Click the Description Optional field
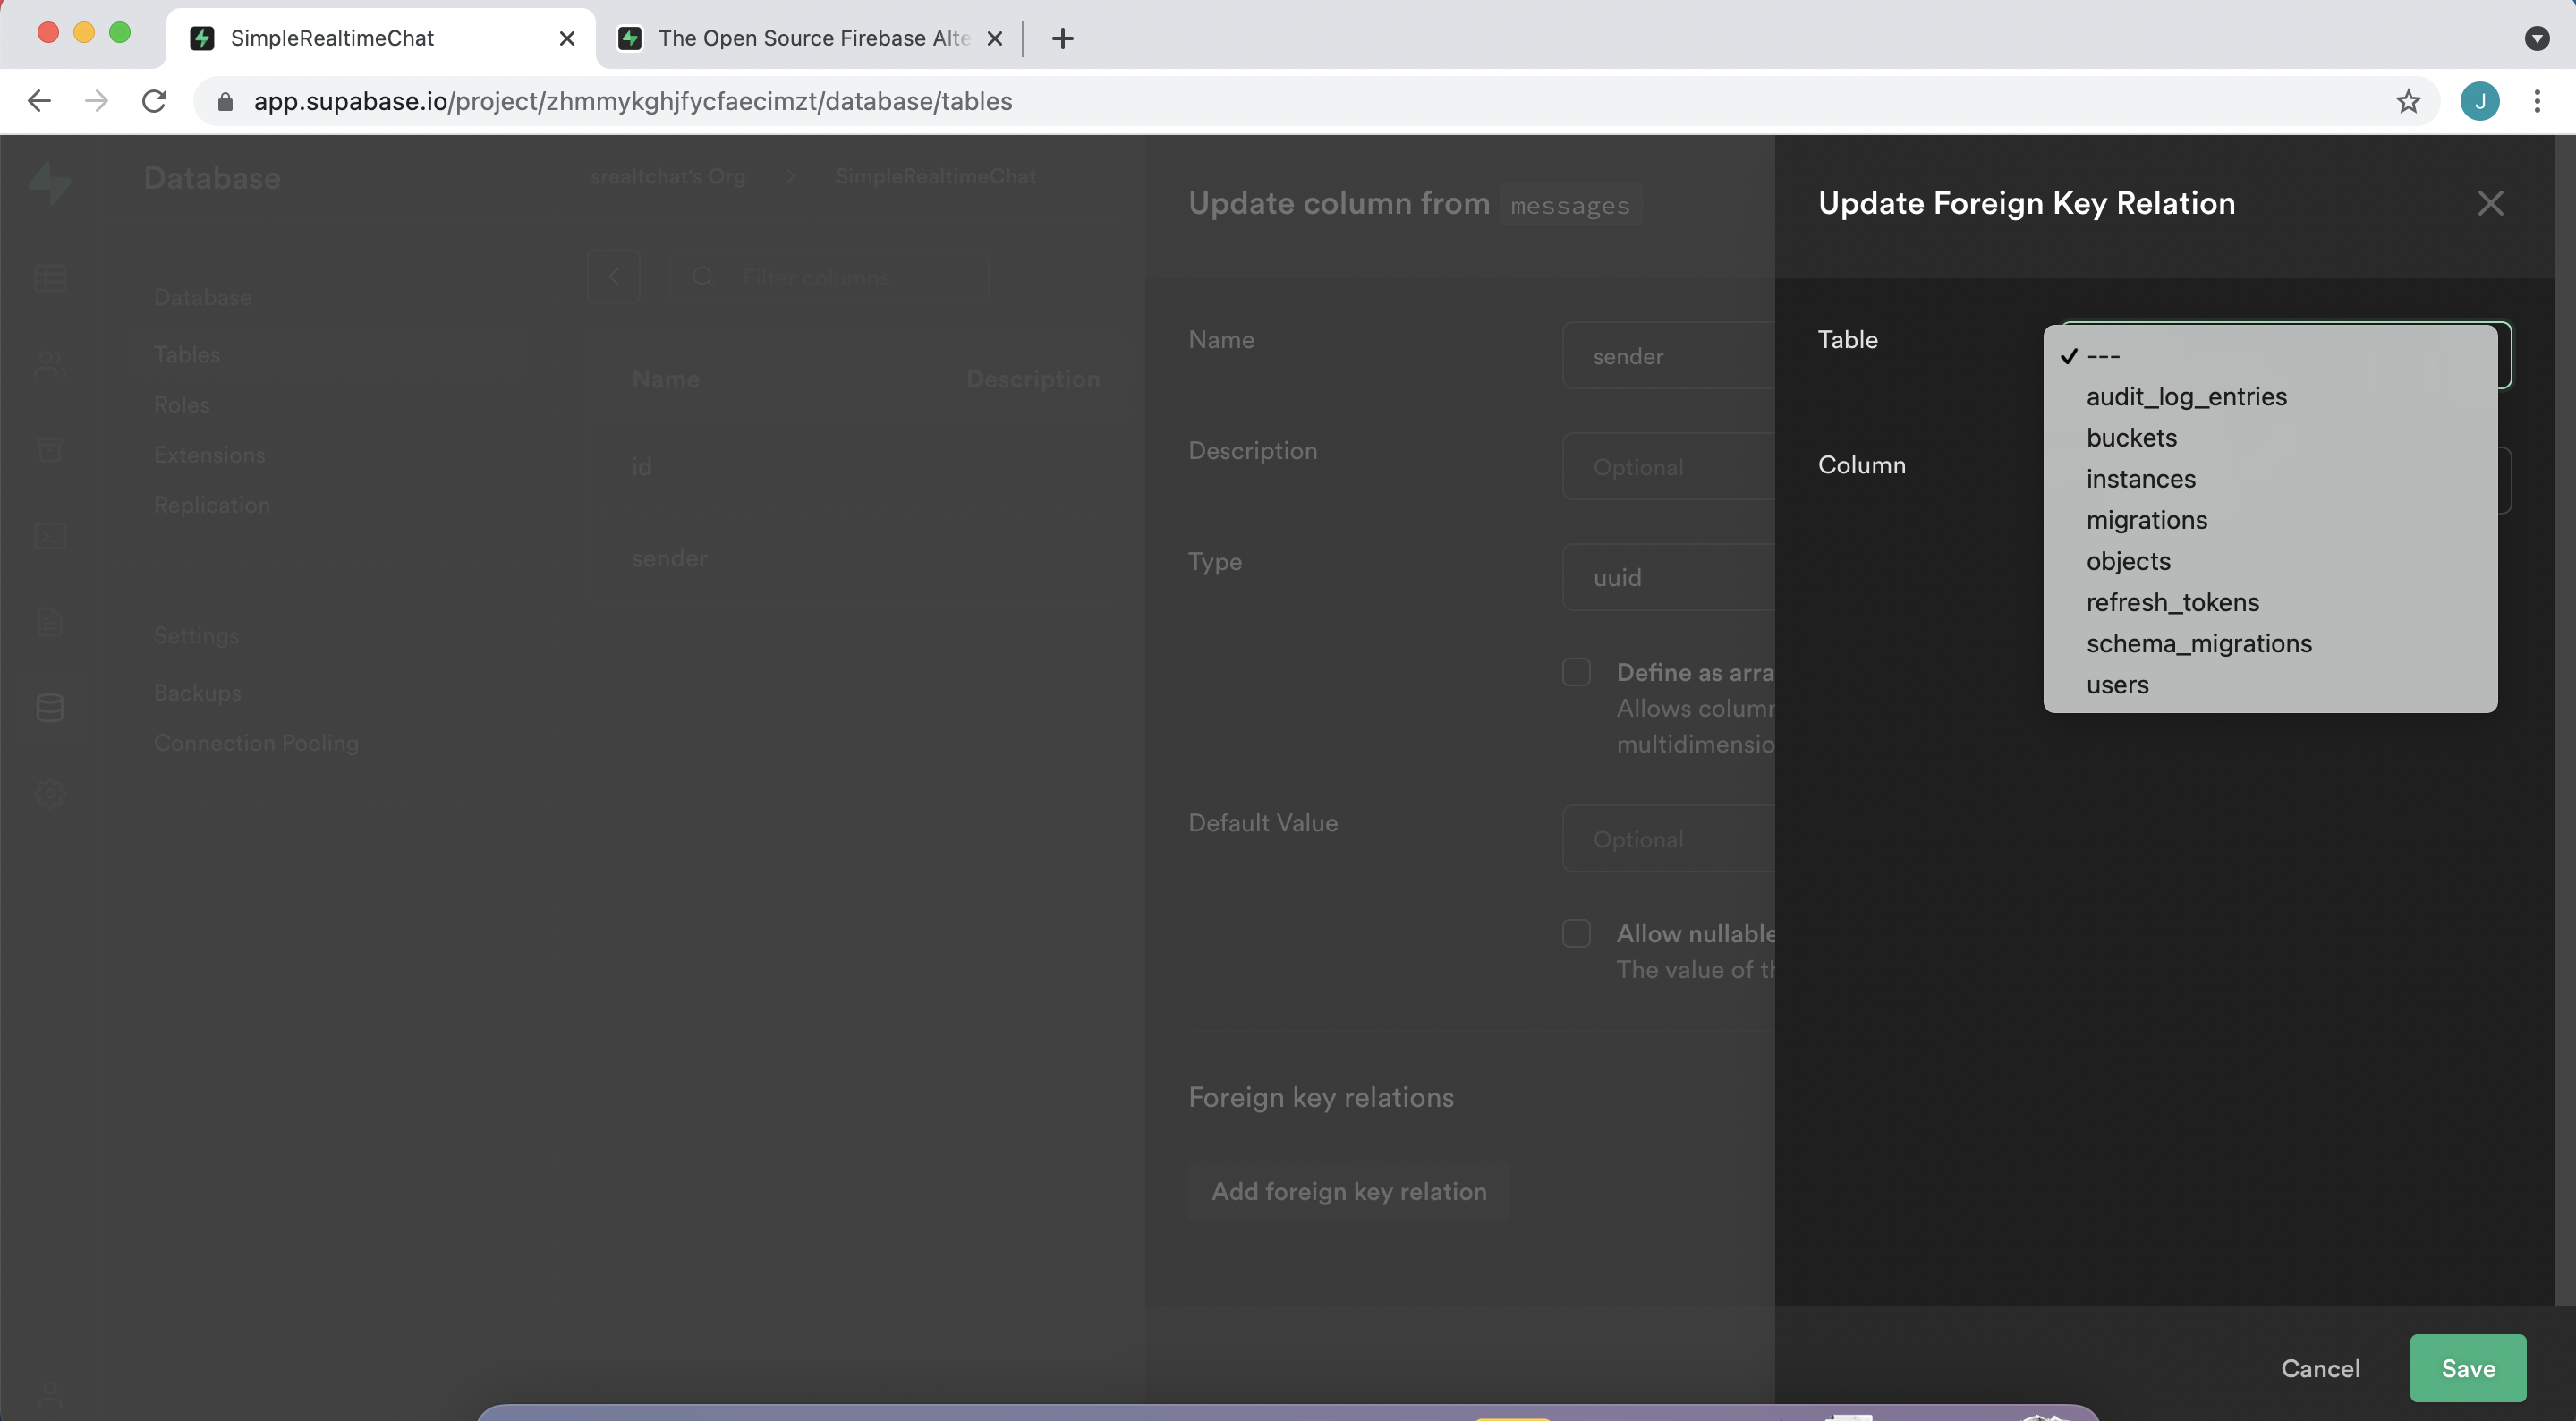Image resolution: width=2576 pixels, height=1421 pixels. coord(1668,466)
